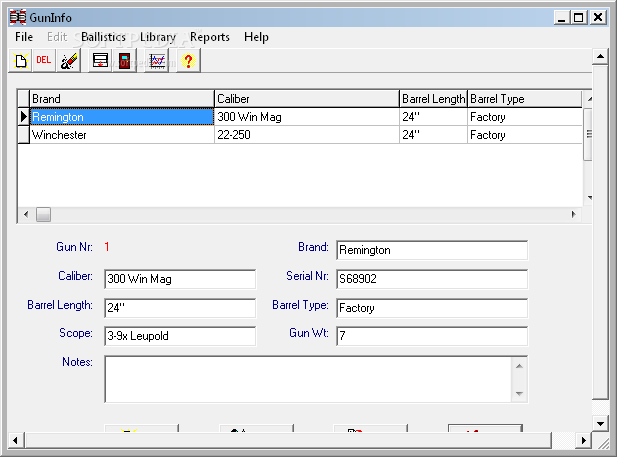617x457 pixels.
Task: Open the data table list toolbar icon
Action: pyautogui.click(x=100, y=61)
